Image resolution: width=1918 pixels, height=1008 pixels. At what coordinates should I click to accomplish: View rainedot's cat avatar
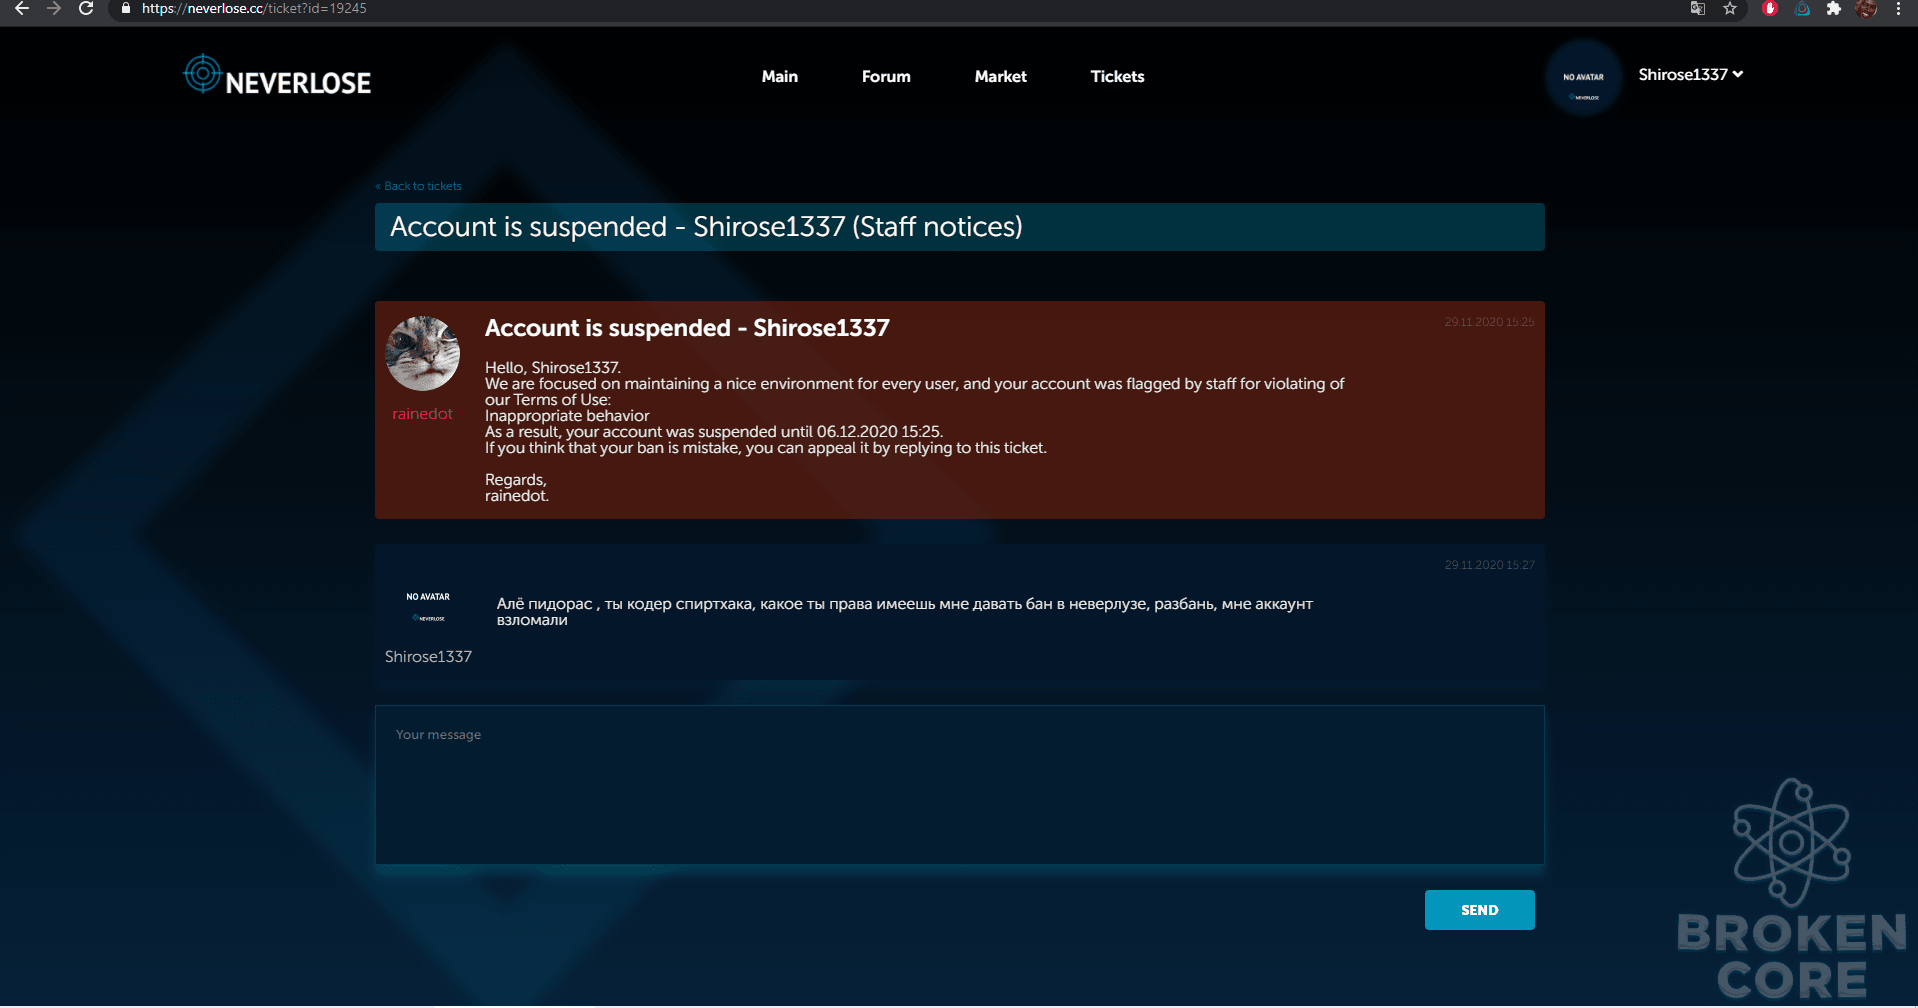pyautogui.click(x=423, y=353)
